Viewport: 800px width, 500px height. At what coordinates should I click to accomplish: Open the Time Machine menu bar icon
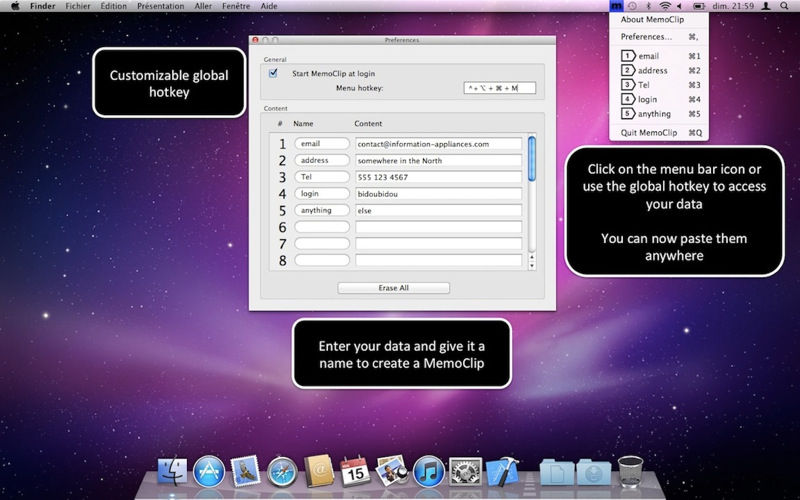pyautogui.click(x=632, y=6)
